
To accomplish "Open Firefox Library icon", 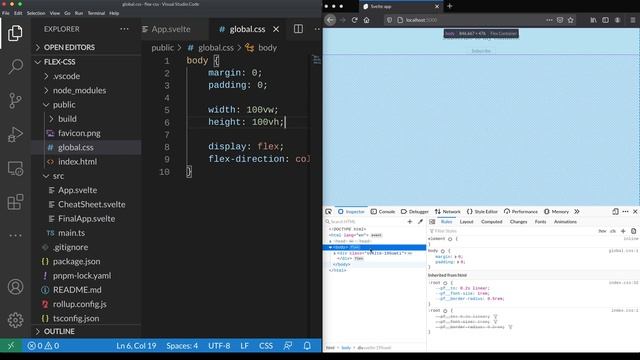I will coord(593,20).
